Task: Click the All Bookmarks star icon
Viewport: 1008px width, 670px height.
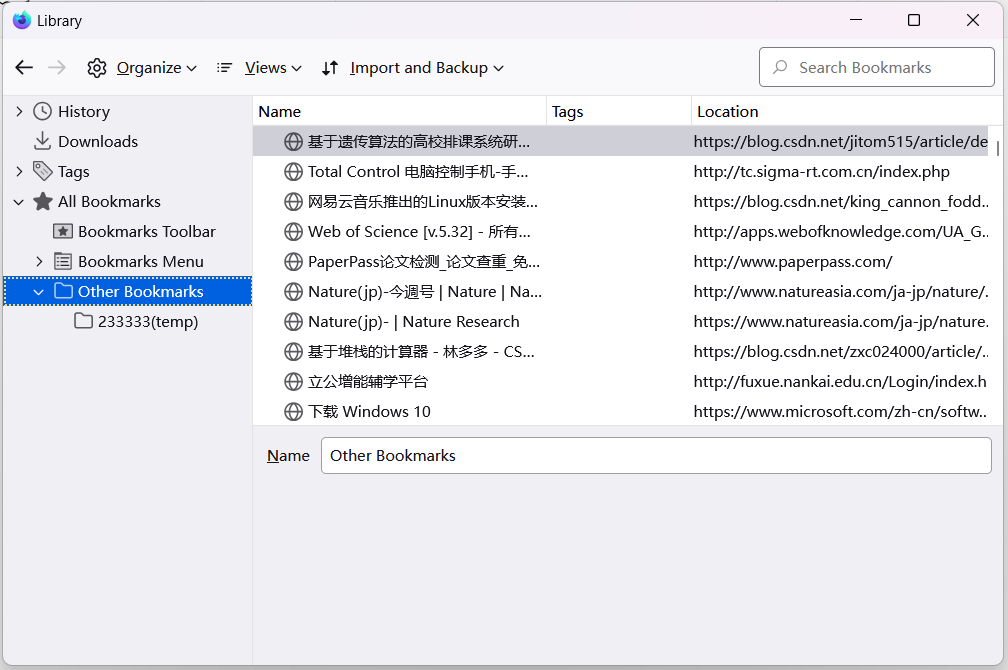Action: pyautogui.click(x=43, y=201)
